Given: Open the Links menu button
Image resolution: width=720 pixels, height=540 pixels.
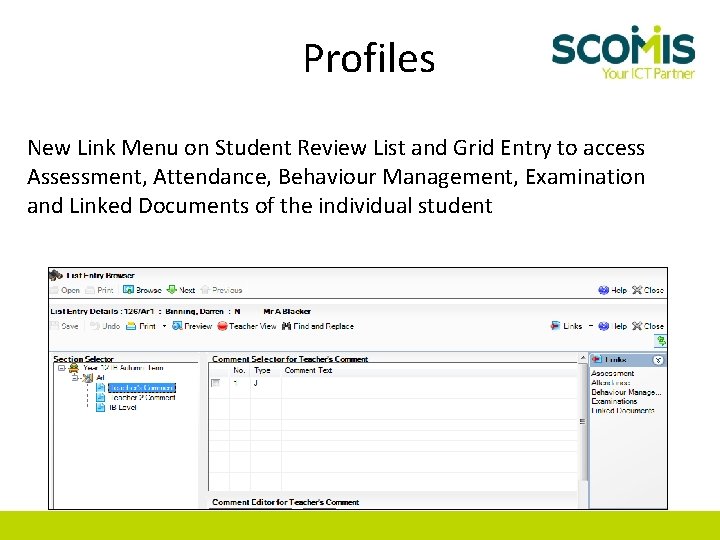Looking at the screenshot, I should coord(566,326).
